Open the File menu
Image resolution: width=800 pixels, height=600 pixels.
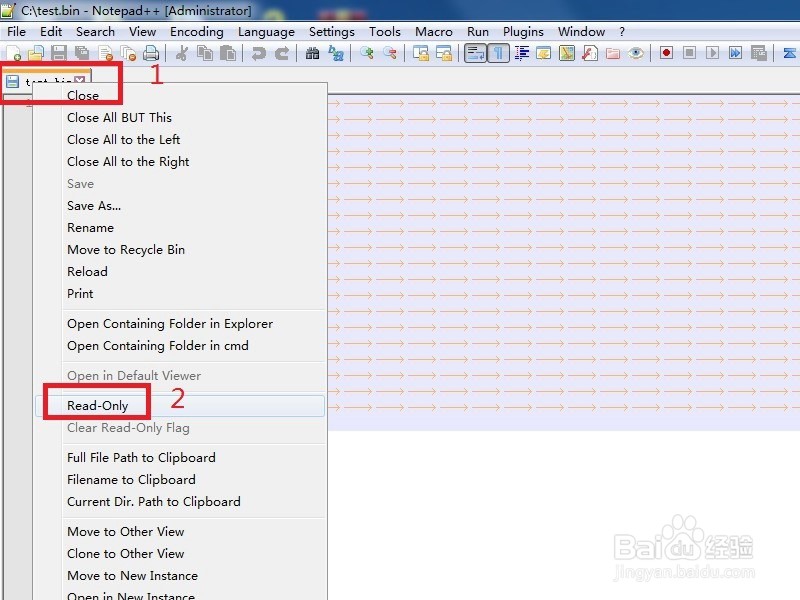click(x=16, y=32)
